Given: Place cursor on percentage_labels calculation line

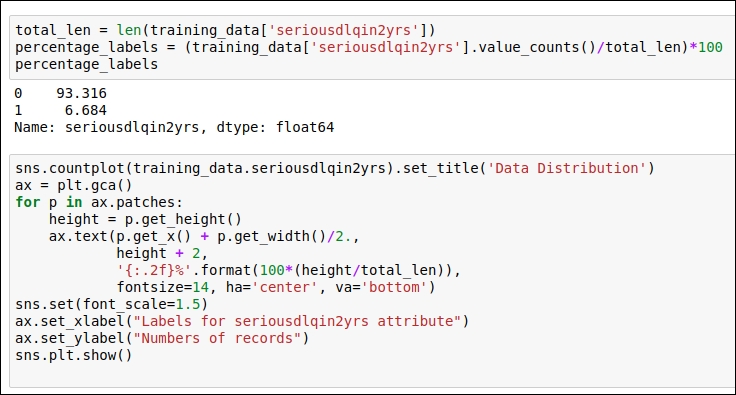Looking at the screenshot, I should (368, 47).
